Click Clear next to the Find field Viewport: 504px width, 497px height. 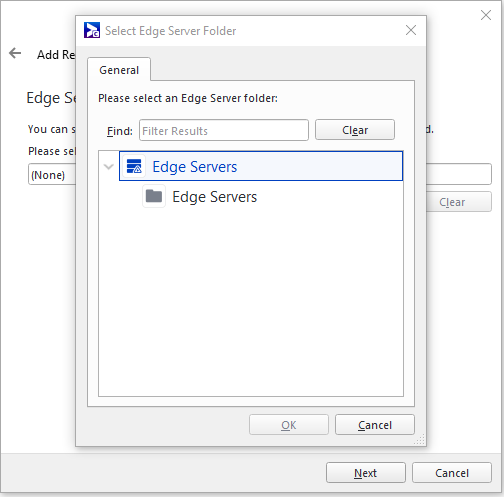[x=355, y=130]
